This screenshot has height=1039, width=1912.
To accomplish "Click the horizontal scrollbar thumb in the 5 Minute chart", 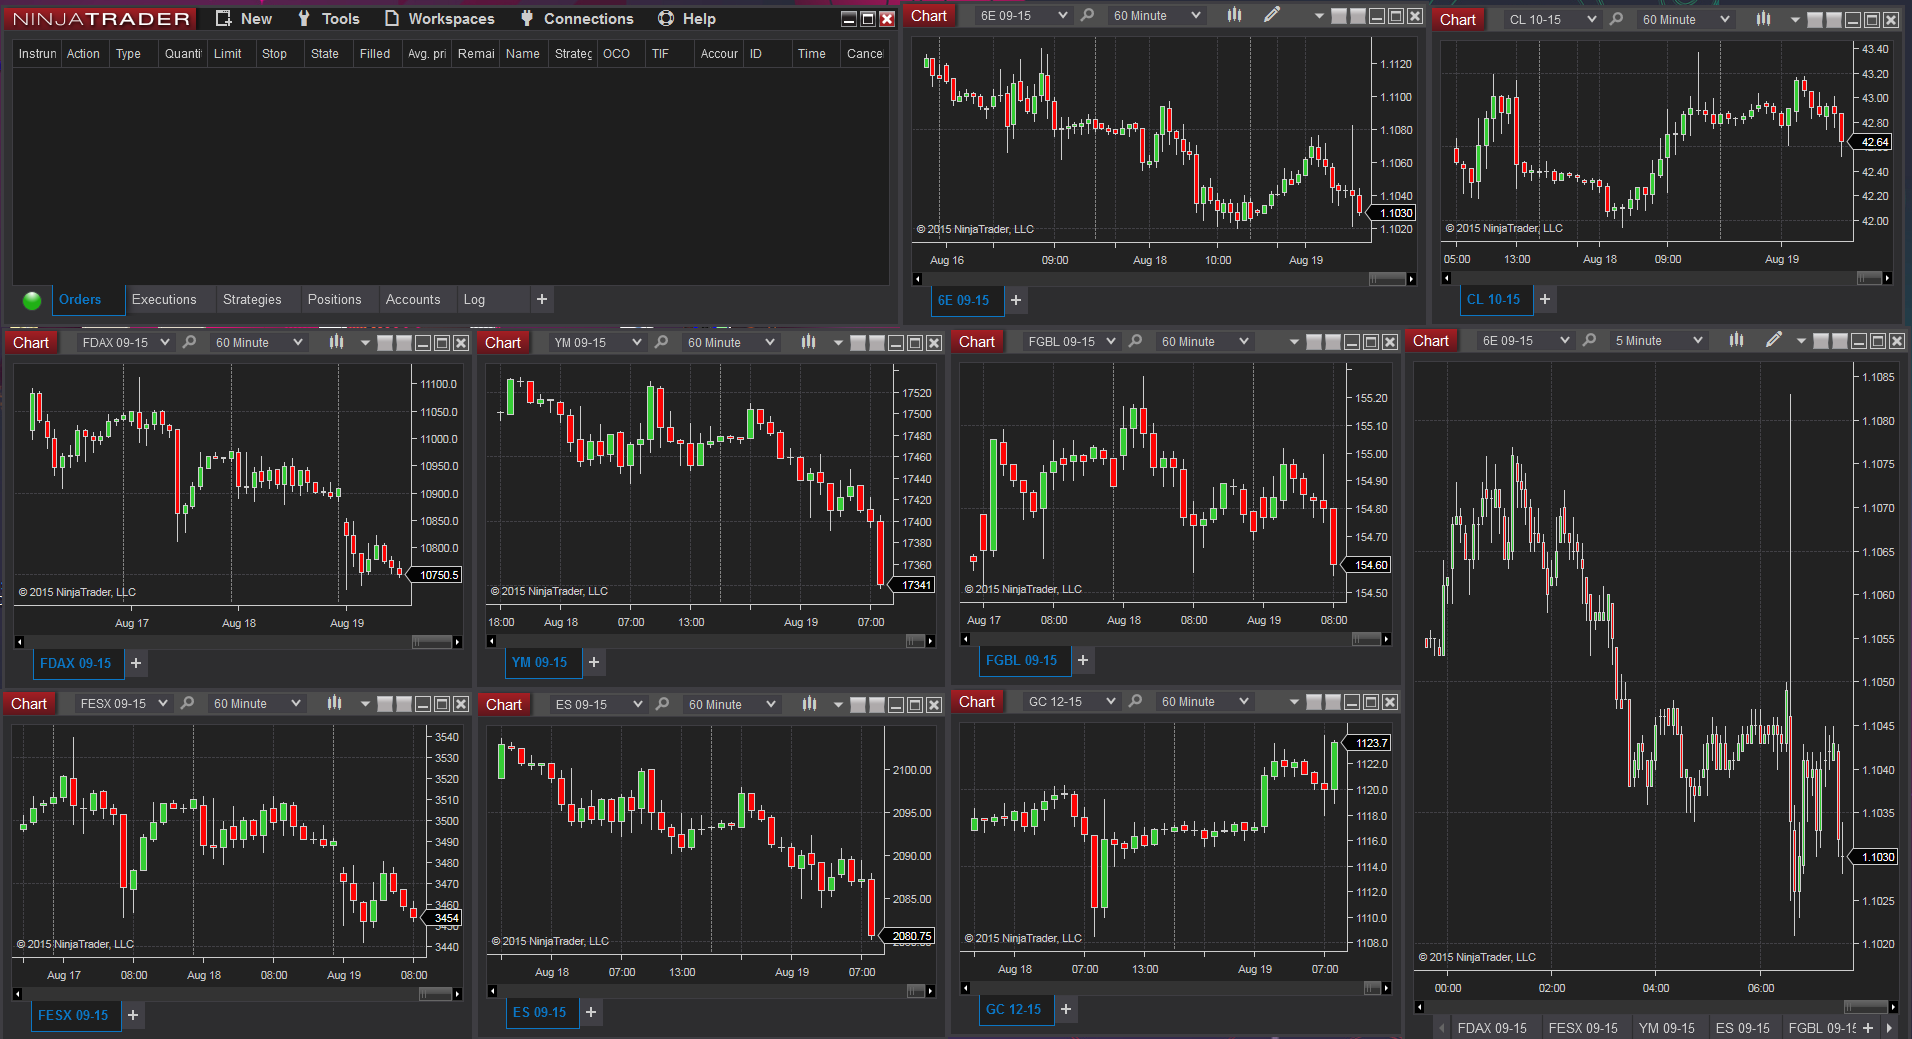I will coord(1864,1006).
